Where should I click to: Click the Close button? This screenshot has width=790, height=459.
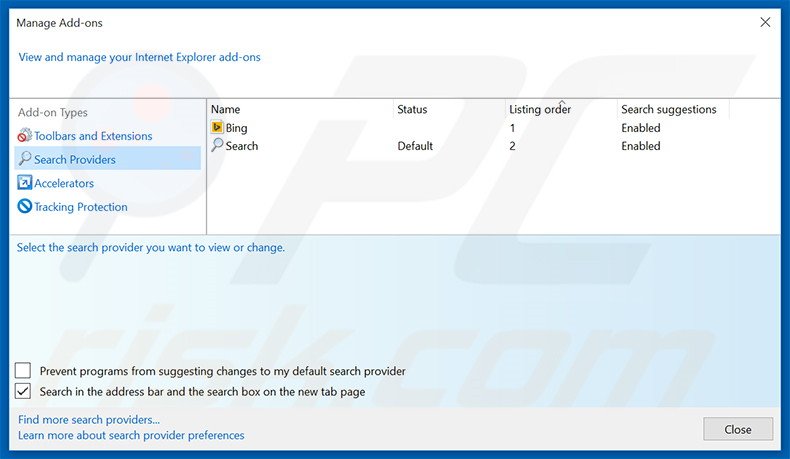click(738, 429)
